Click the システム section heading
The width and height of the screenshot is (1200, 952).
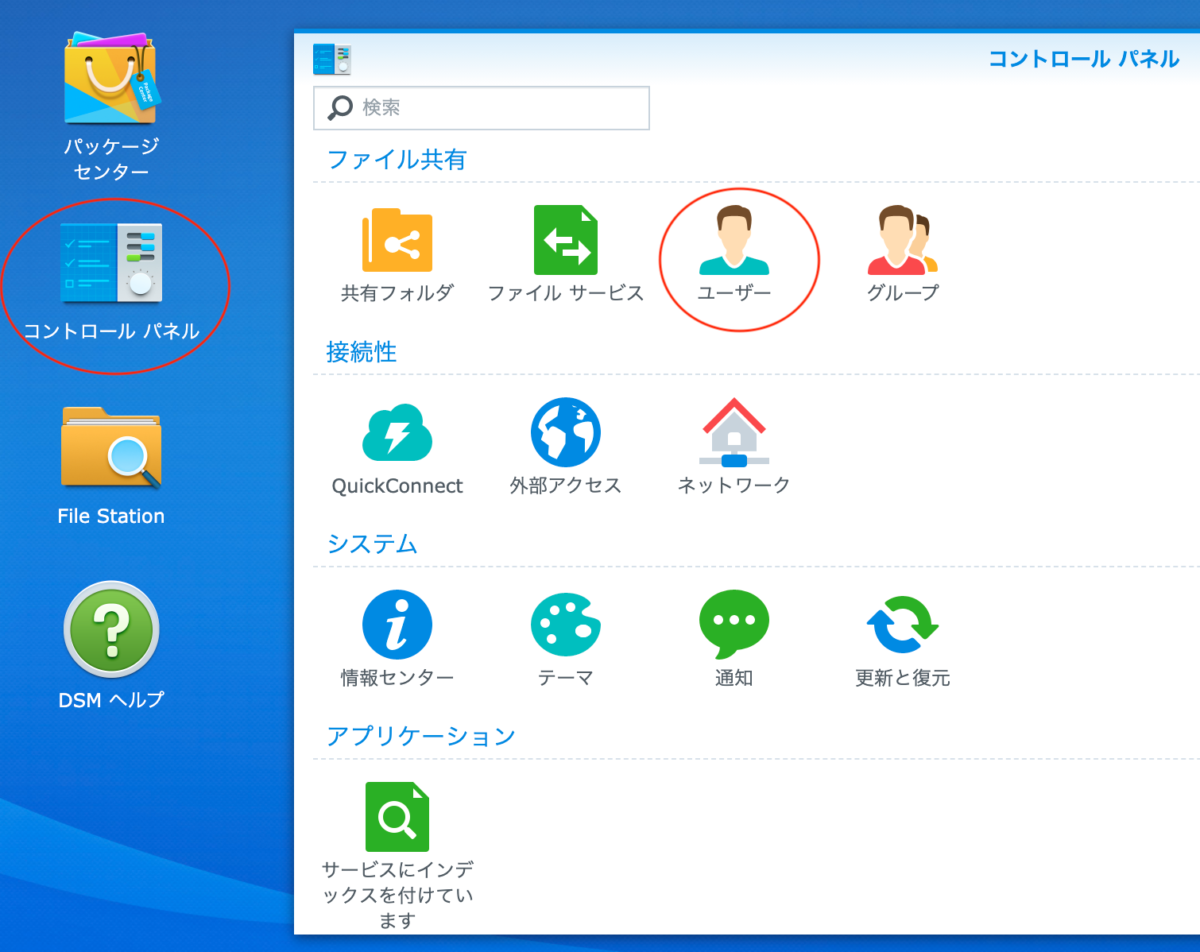[x=373, y=543]
